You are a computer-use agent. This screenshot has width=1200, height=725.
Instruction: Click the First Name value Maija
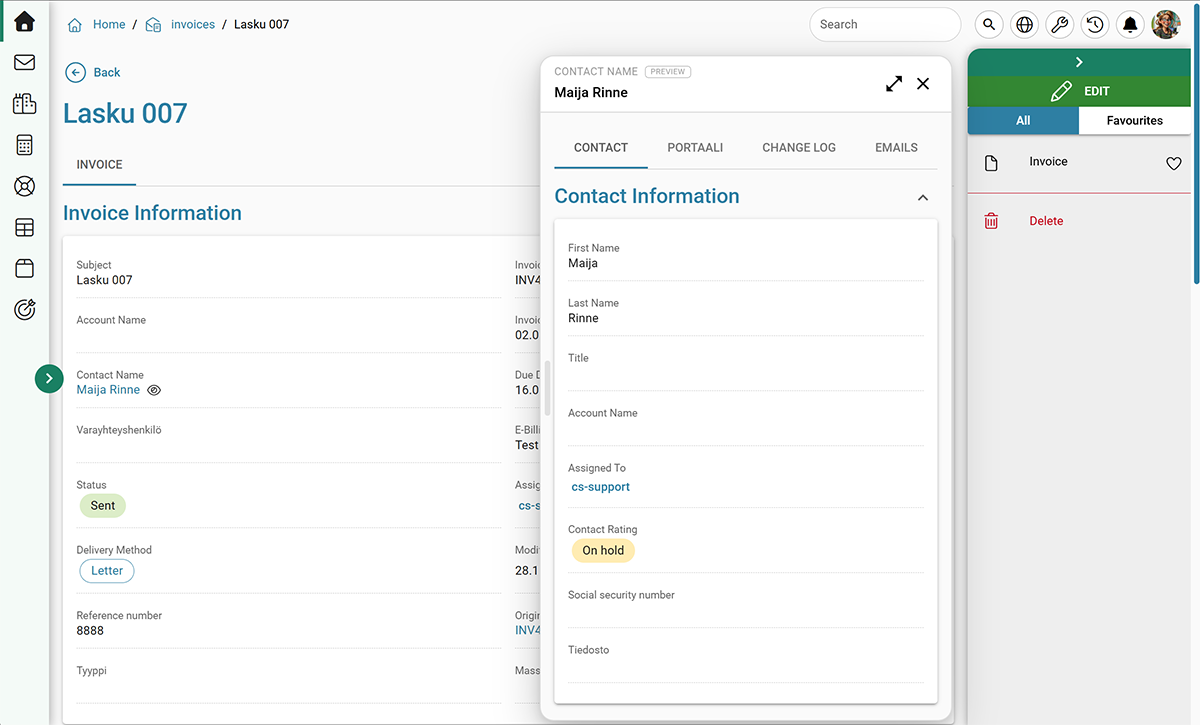(583, 264)
